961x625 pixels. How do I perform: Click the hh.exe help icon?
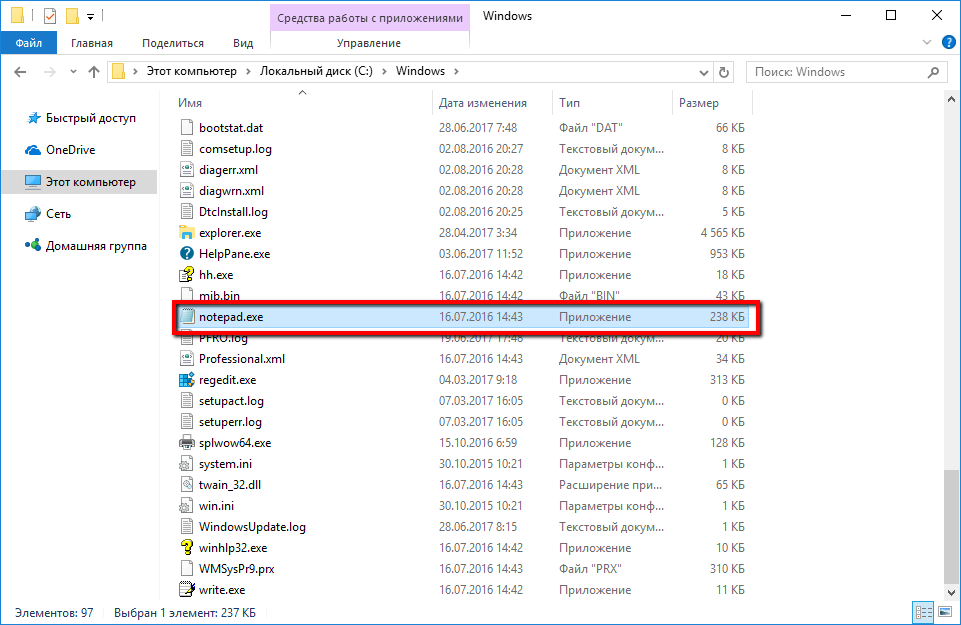pyautogui.click(x=186, y=275)
